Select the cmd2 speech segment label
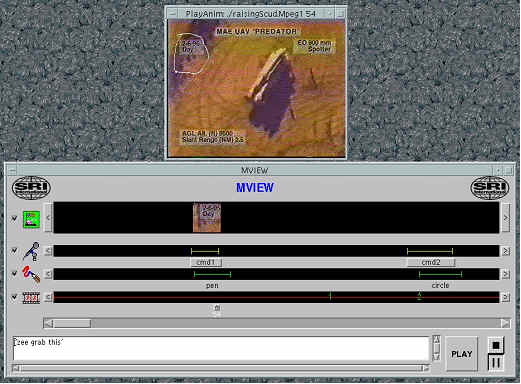521x384 pixels. [x=431, y=262]
